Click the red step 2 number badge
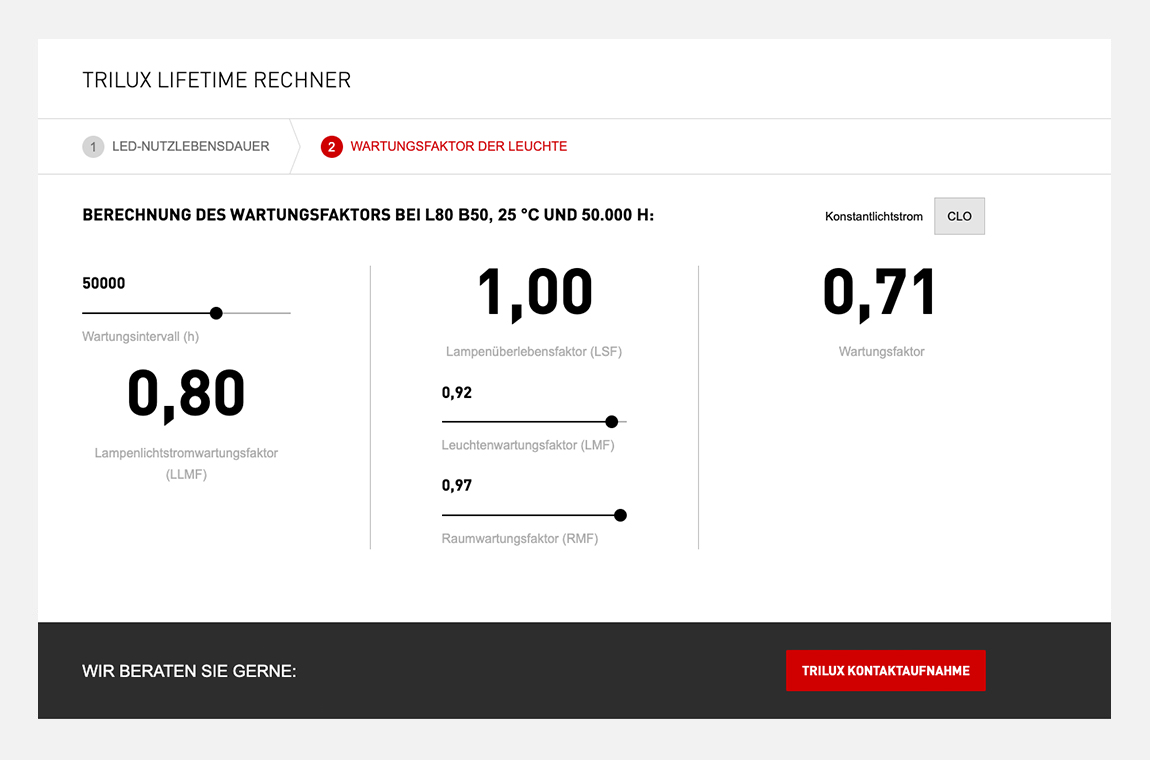Image resolution: width=1150 pixels, height=760 pixels. (332, 147)
